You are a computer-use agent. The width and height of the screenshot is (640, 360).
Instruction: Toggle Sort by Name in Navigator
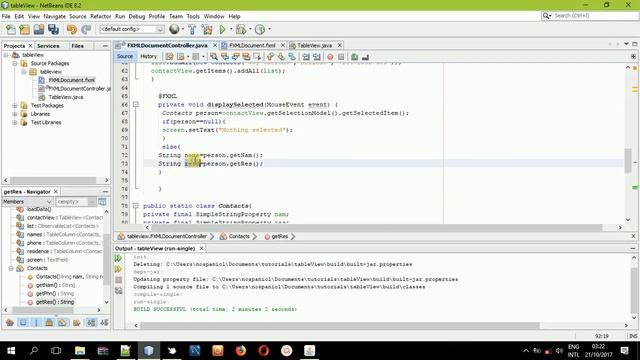[x=91, y=322]
